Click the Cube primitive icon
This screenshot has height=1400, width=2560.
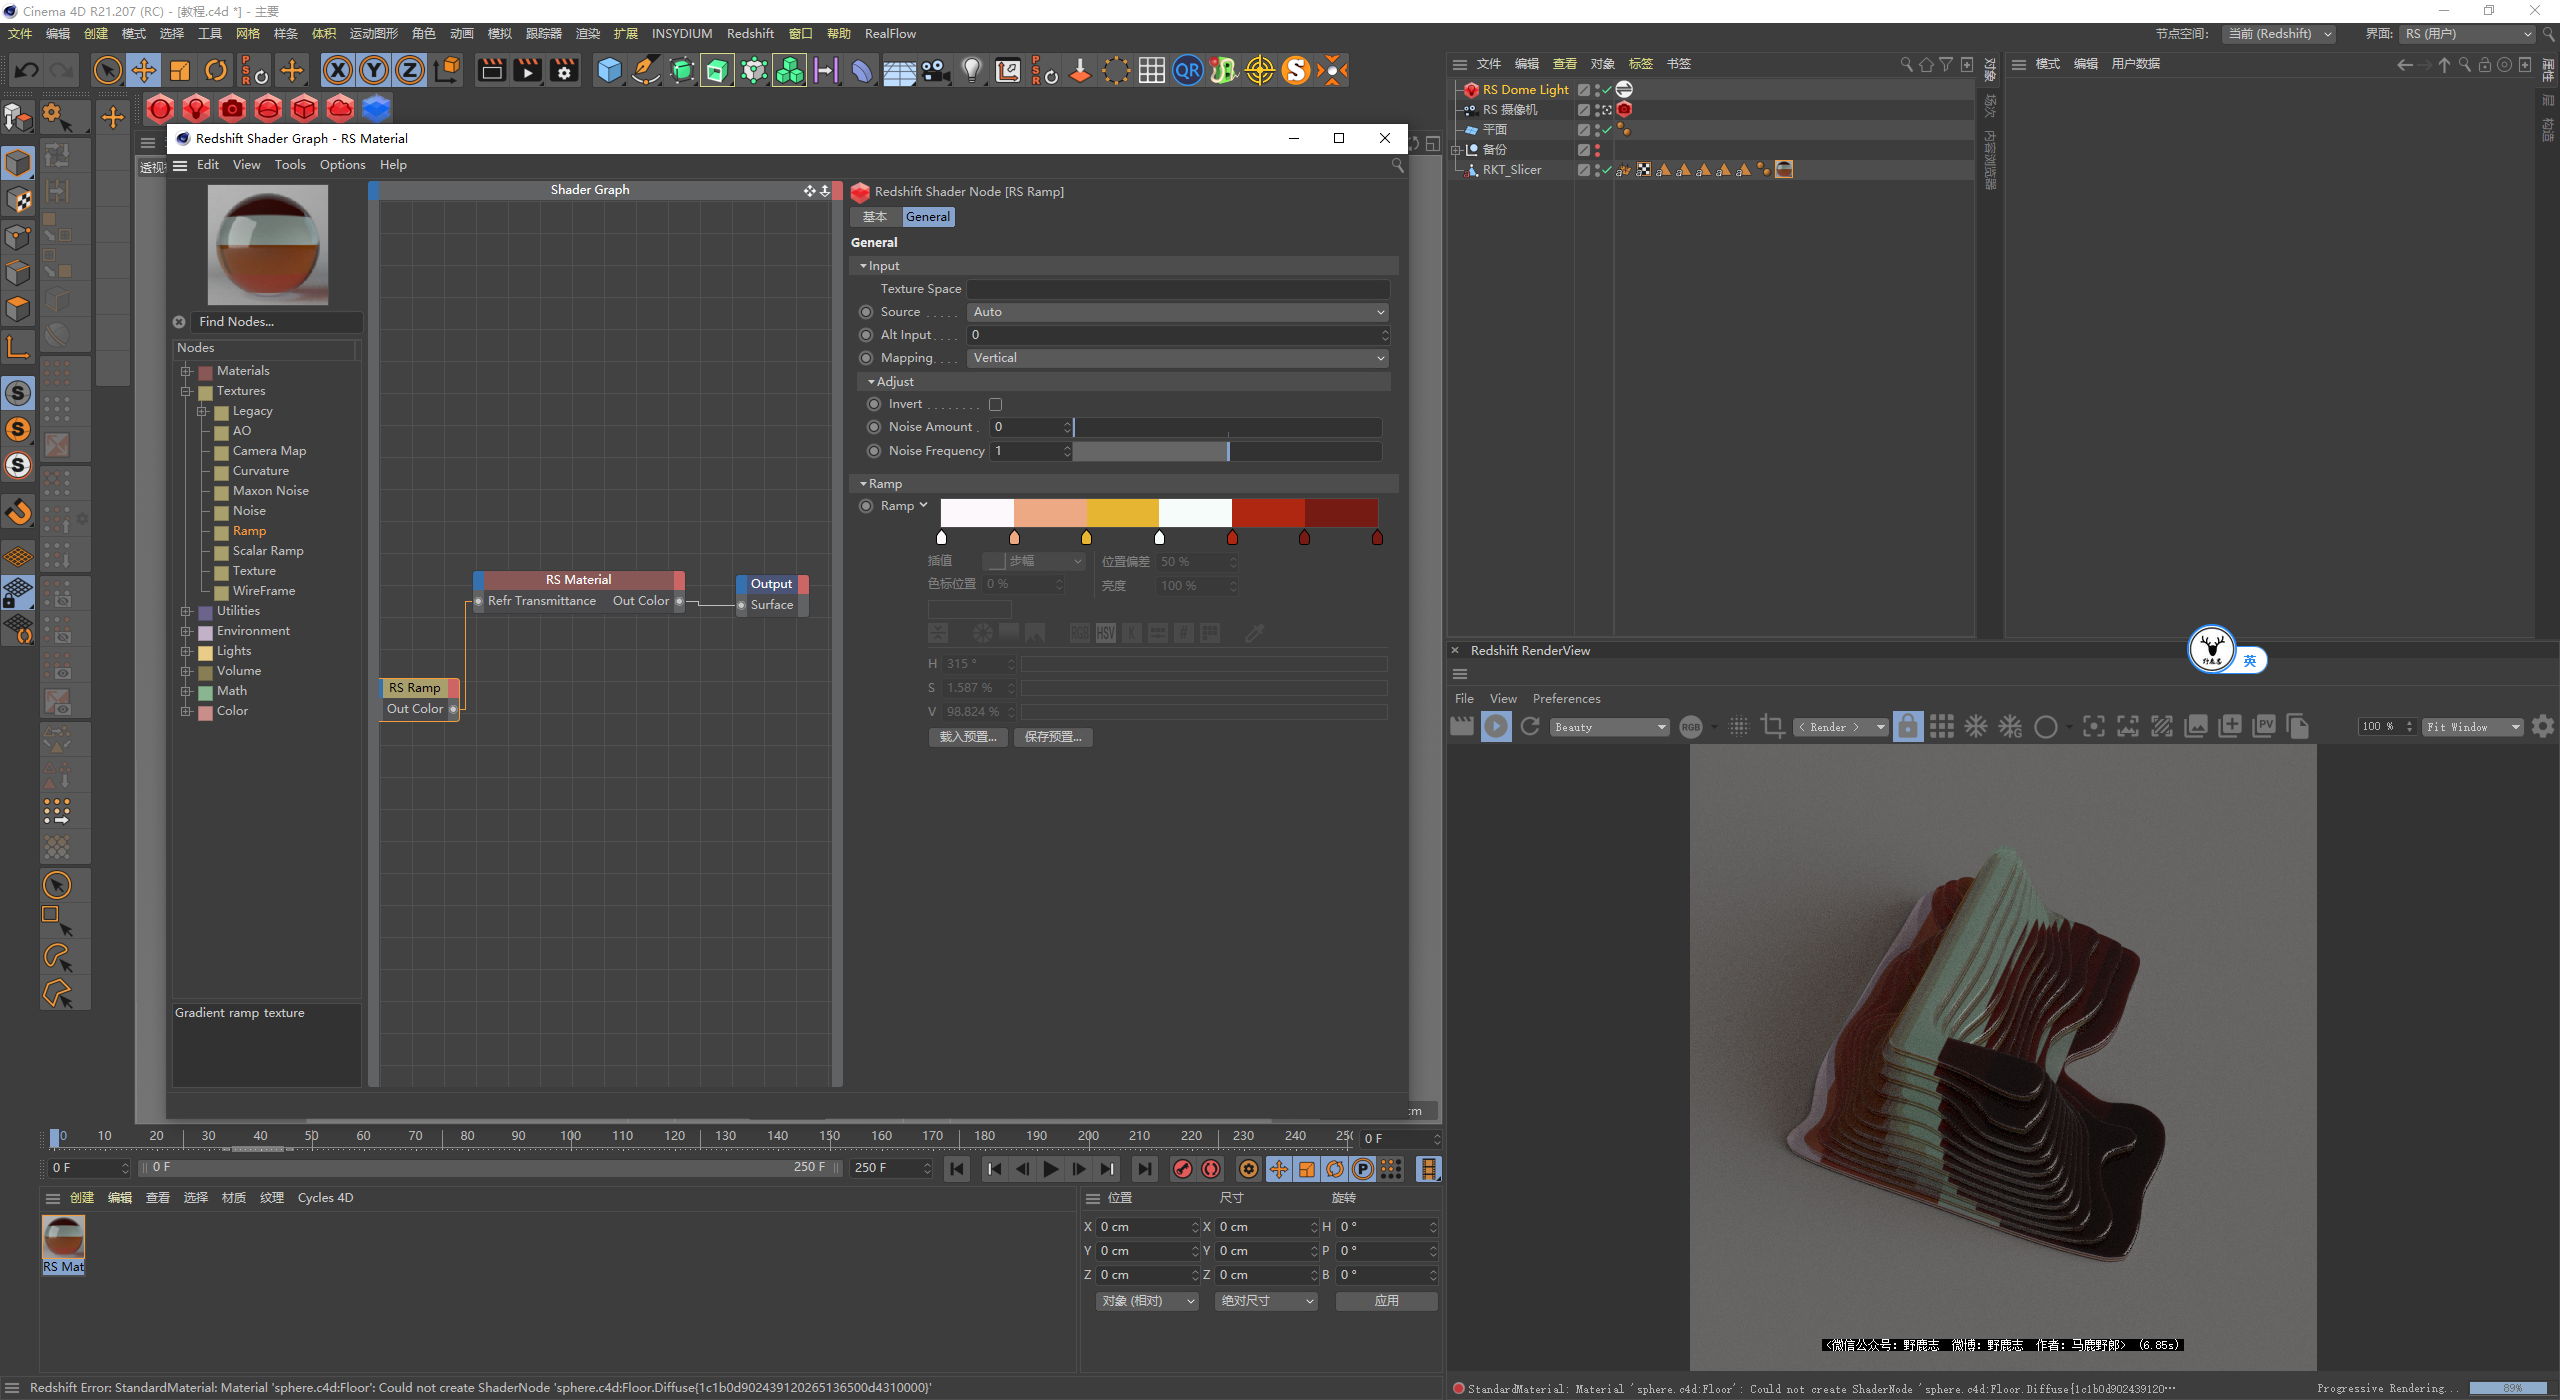[609, 70]
